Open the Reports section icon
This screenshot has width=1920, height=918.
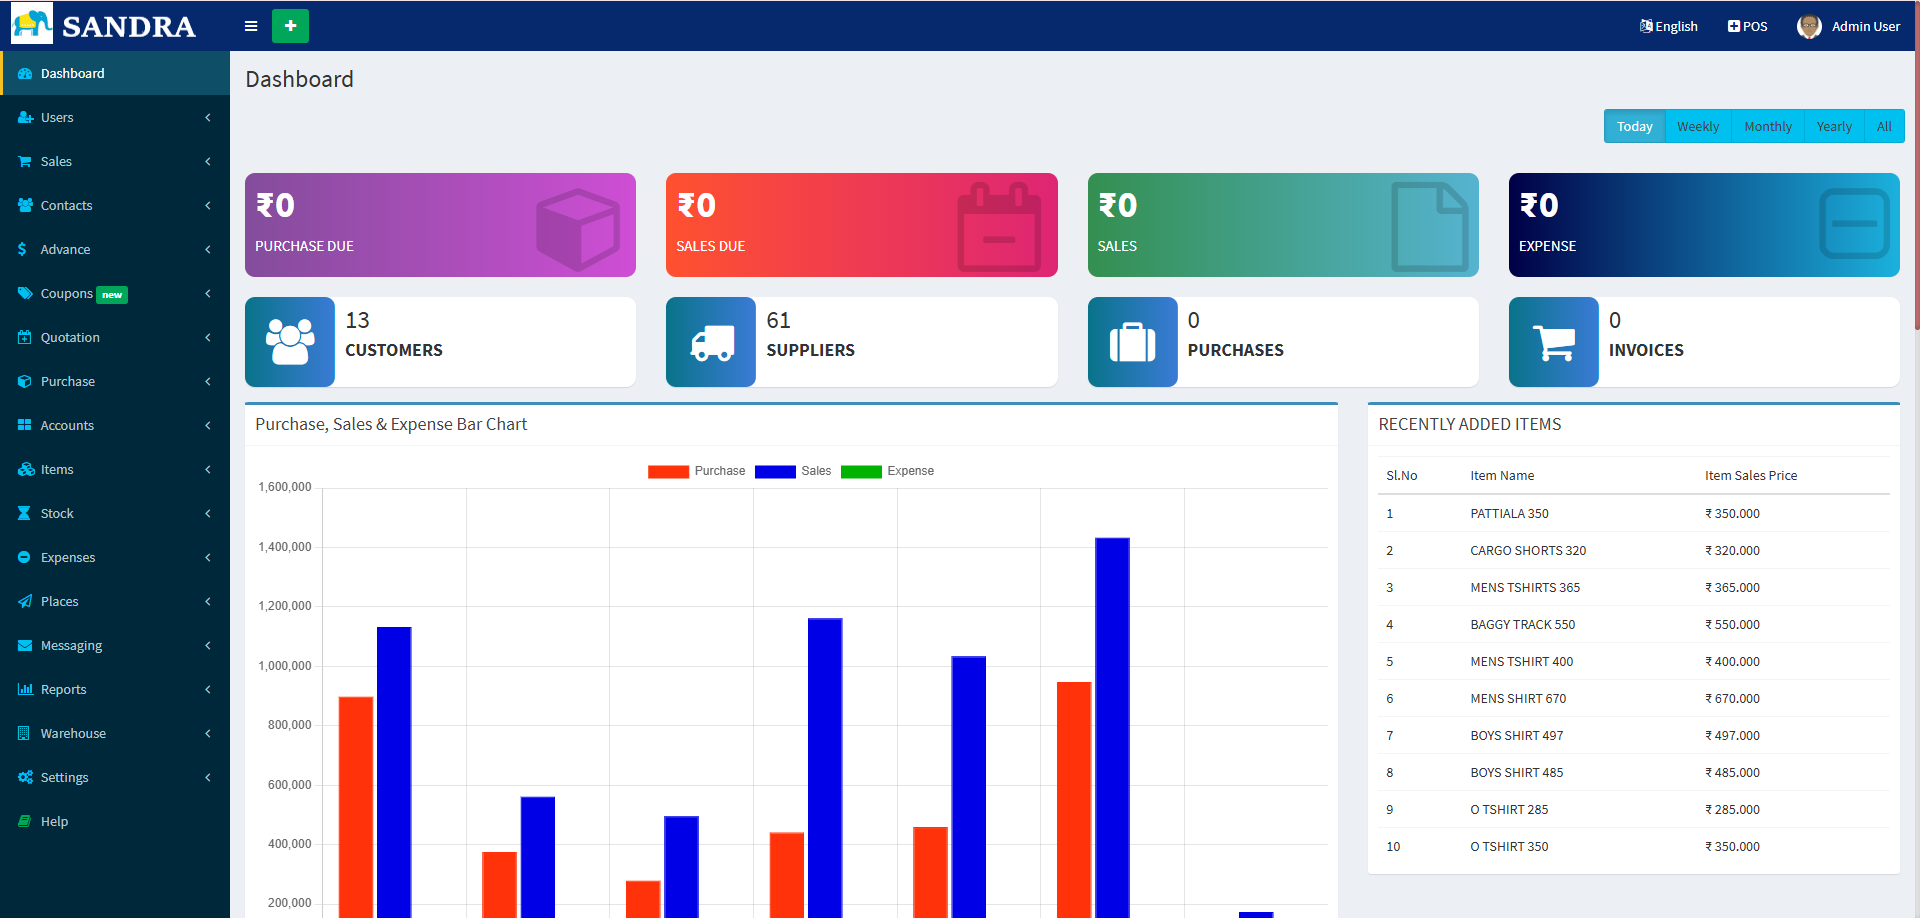(24, 689)
